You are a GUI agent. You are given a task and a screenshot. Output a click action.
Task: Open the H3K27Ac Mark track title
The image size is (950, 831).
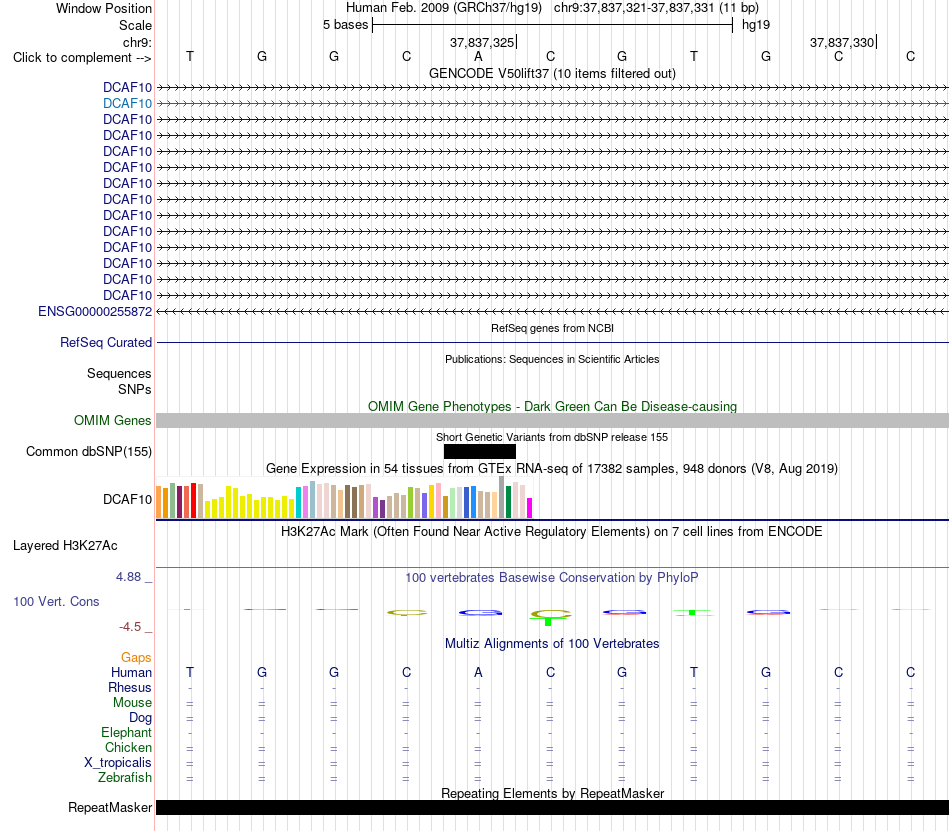(552, 532)
